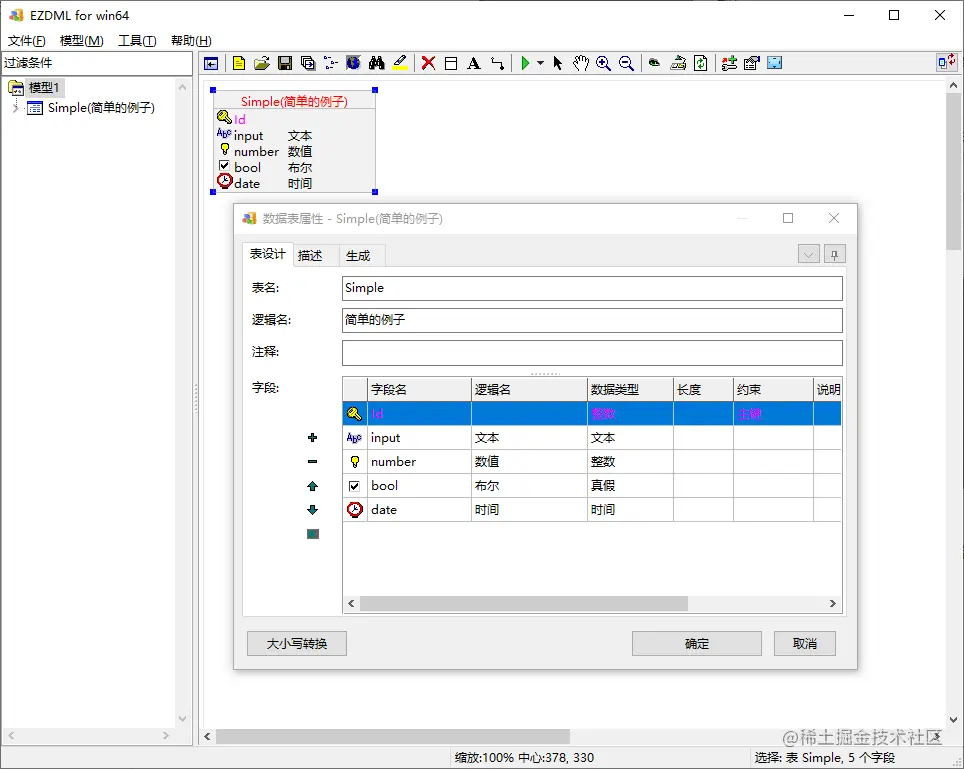Click the new table entity icon
Image resolution: width=964 pixels, height=769 pixels.
pyautogui.click(x=451, y=63)
